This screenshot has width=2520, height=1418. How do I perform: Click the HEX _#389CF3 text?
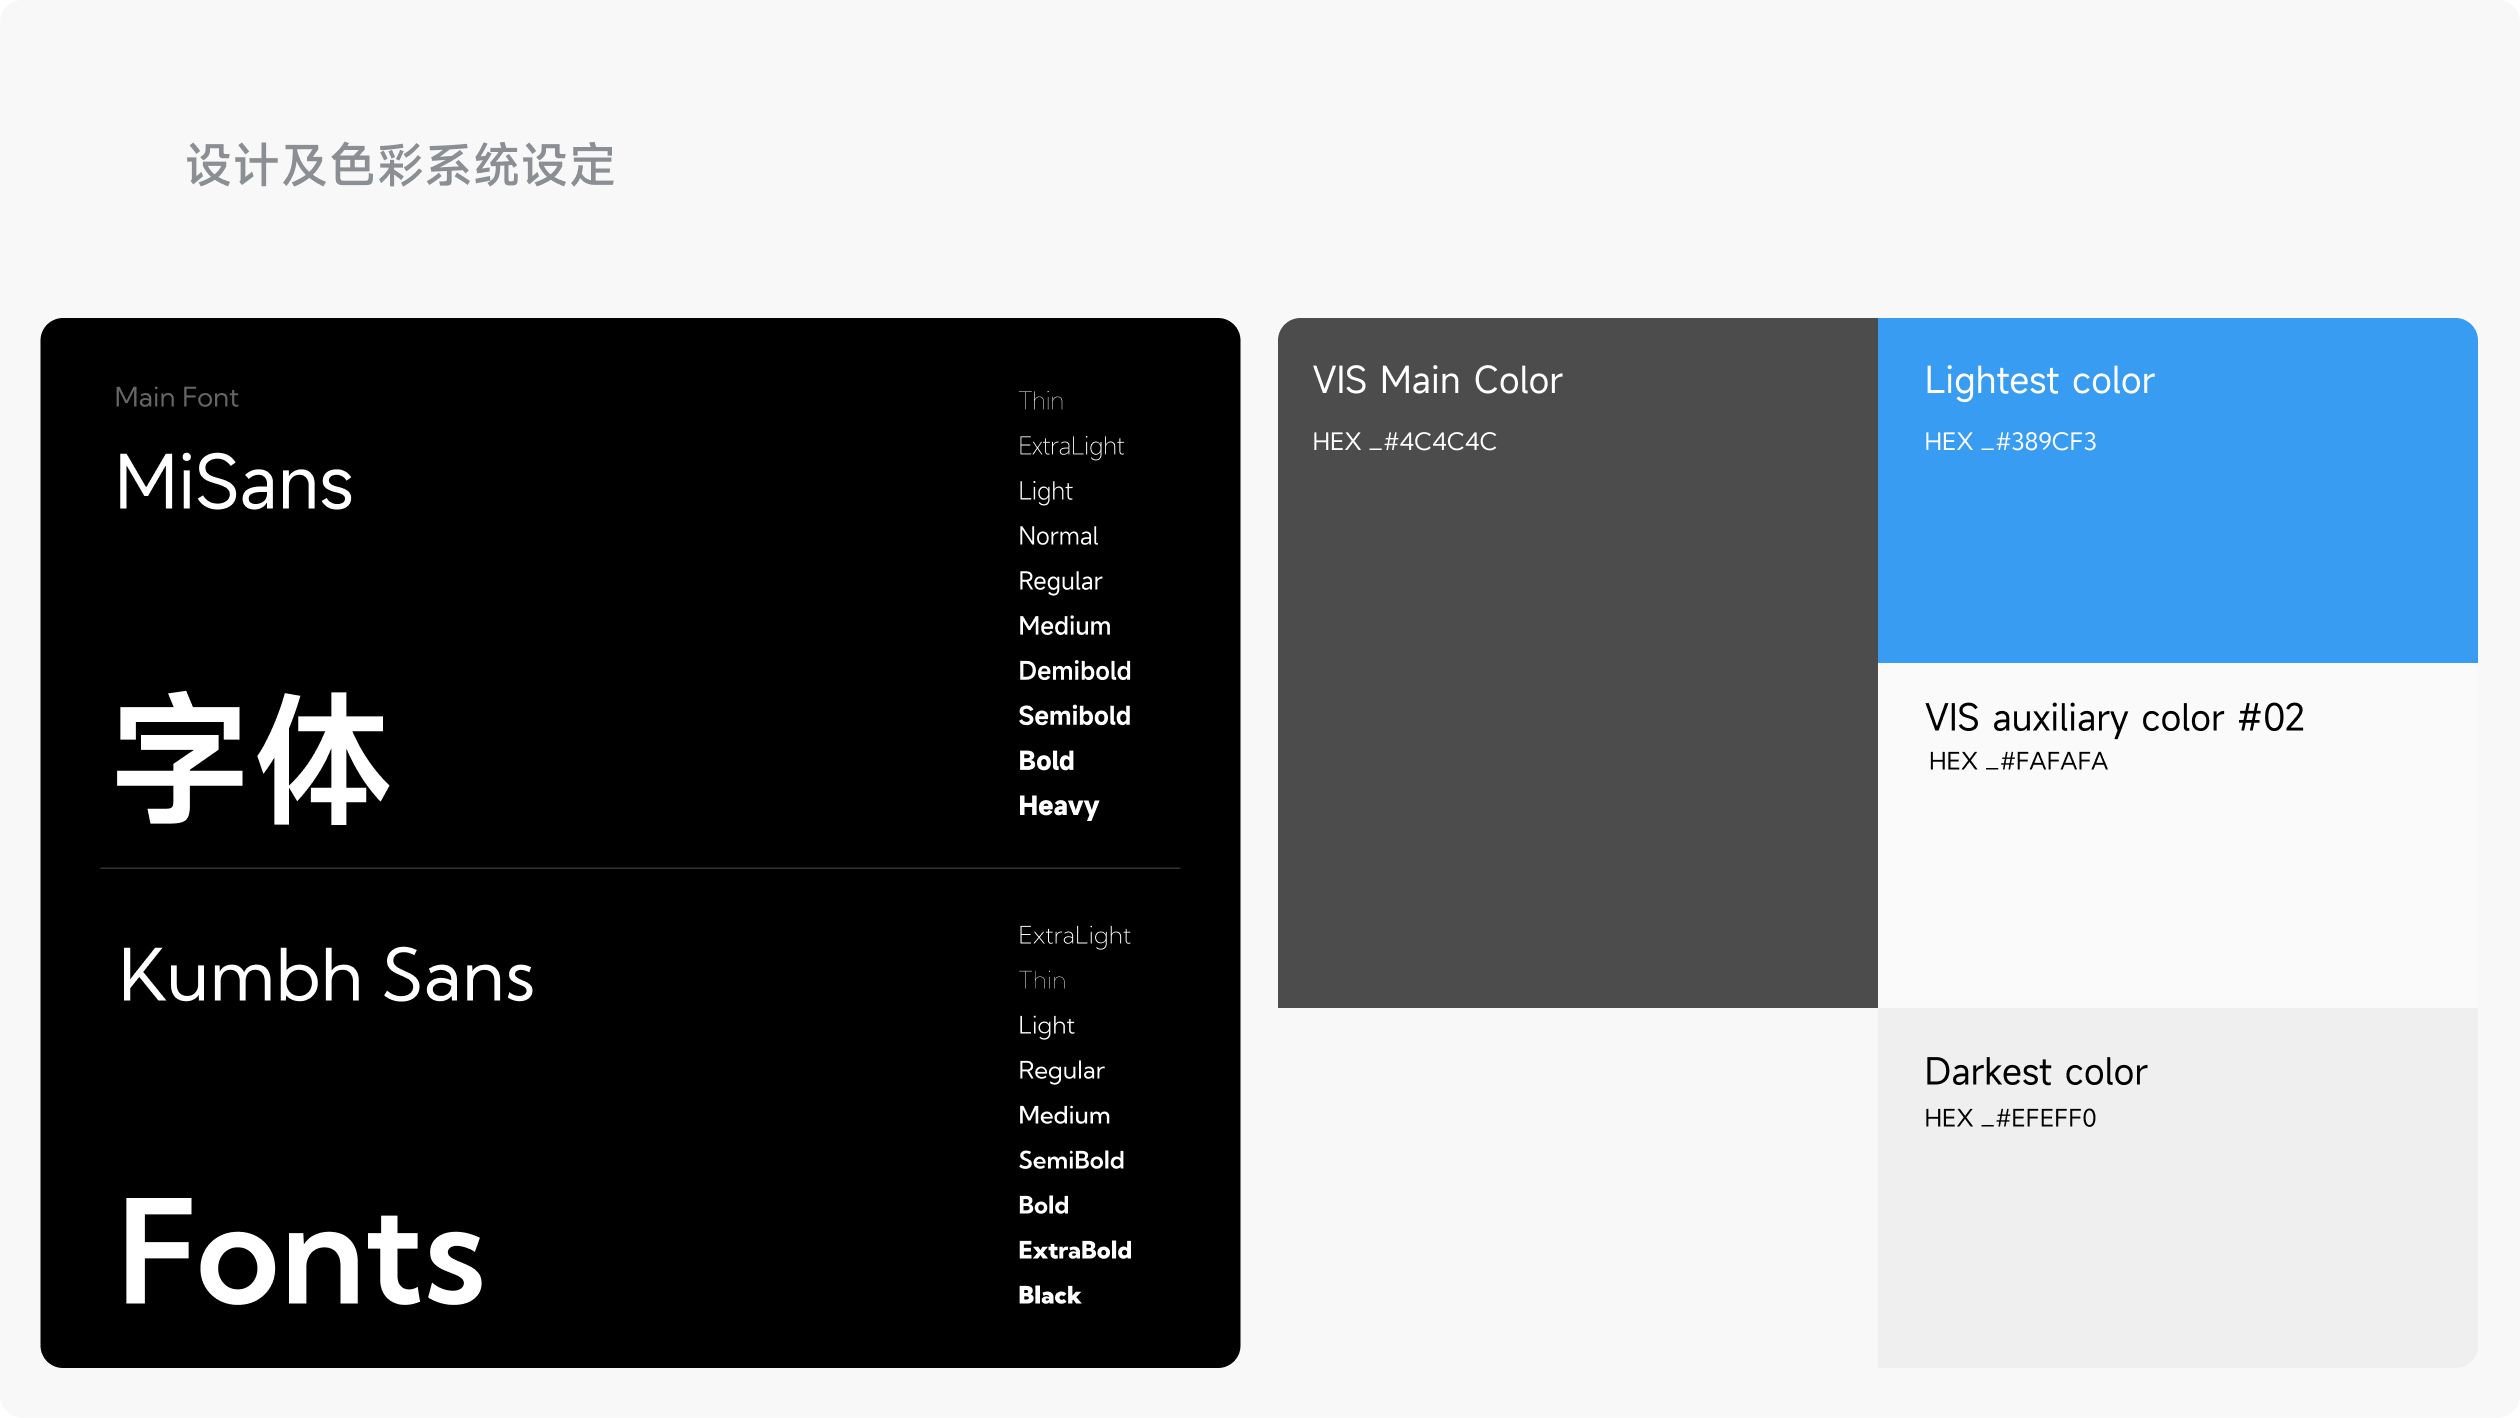2009,442
